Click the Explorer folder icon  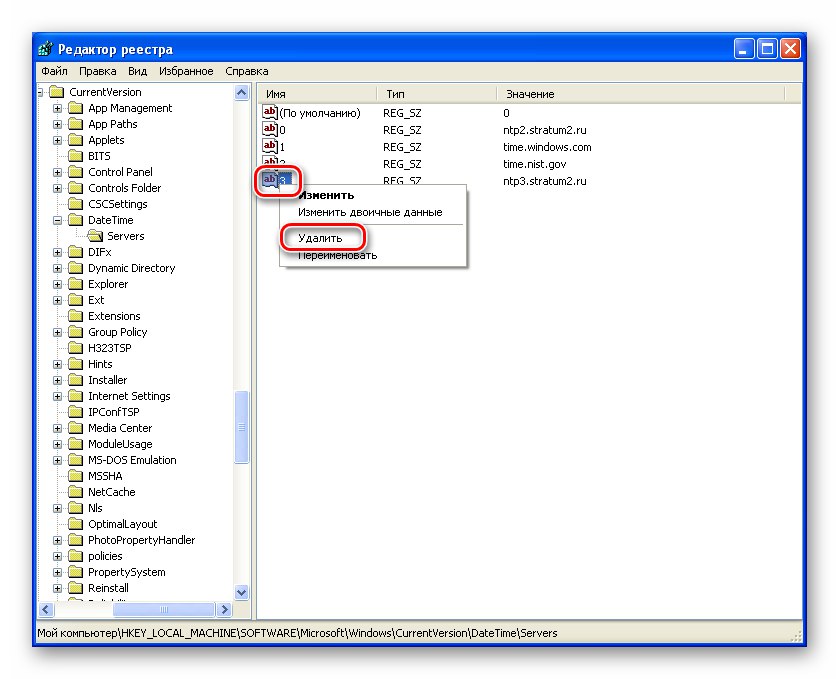tap(75, 284)
